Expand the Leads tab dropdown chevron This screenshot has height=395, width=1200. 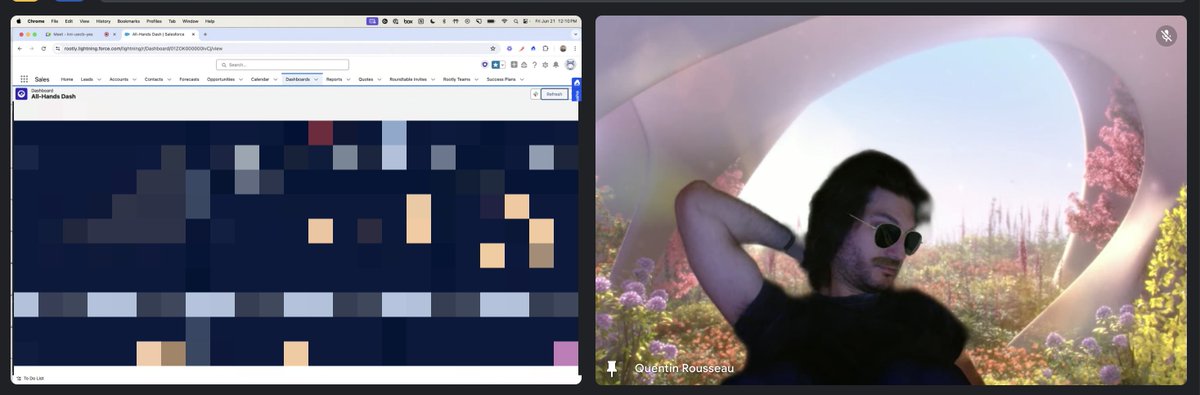point(99,79)
